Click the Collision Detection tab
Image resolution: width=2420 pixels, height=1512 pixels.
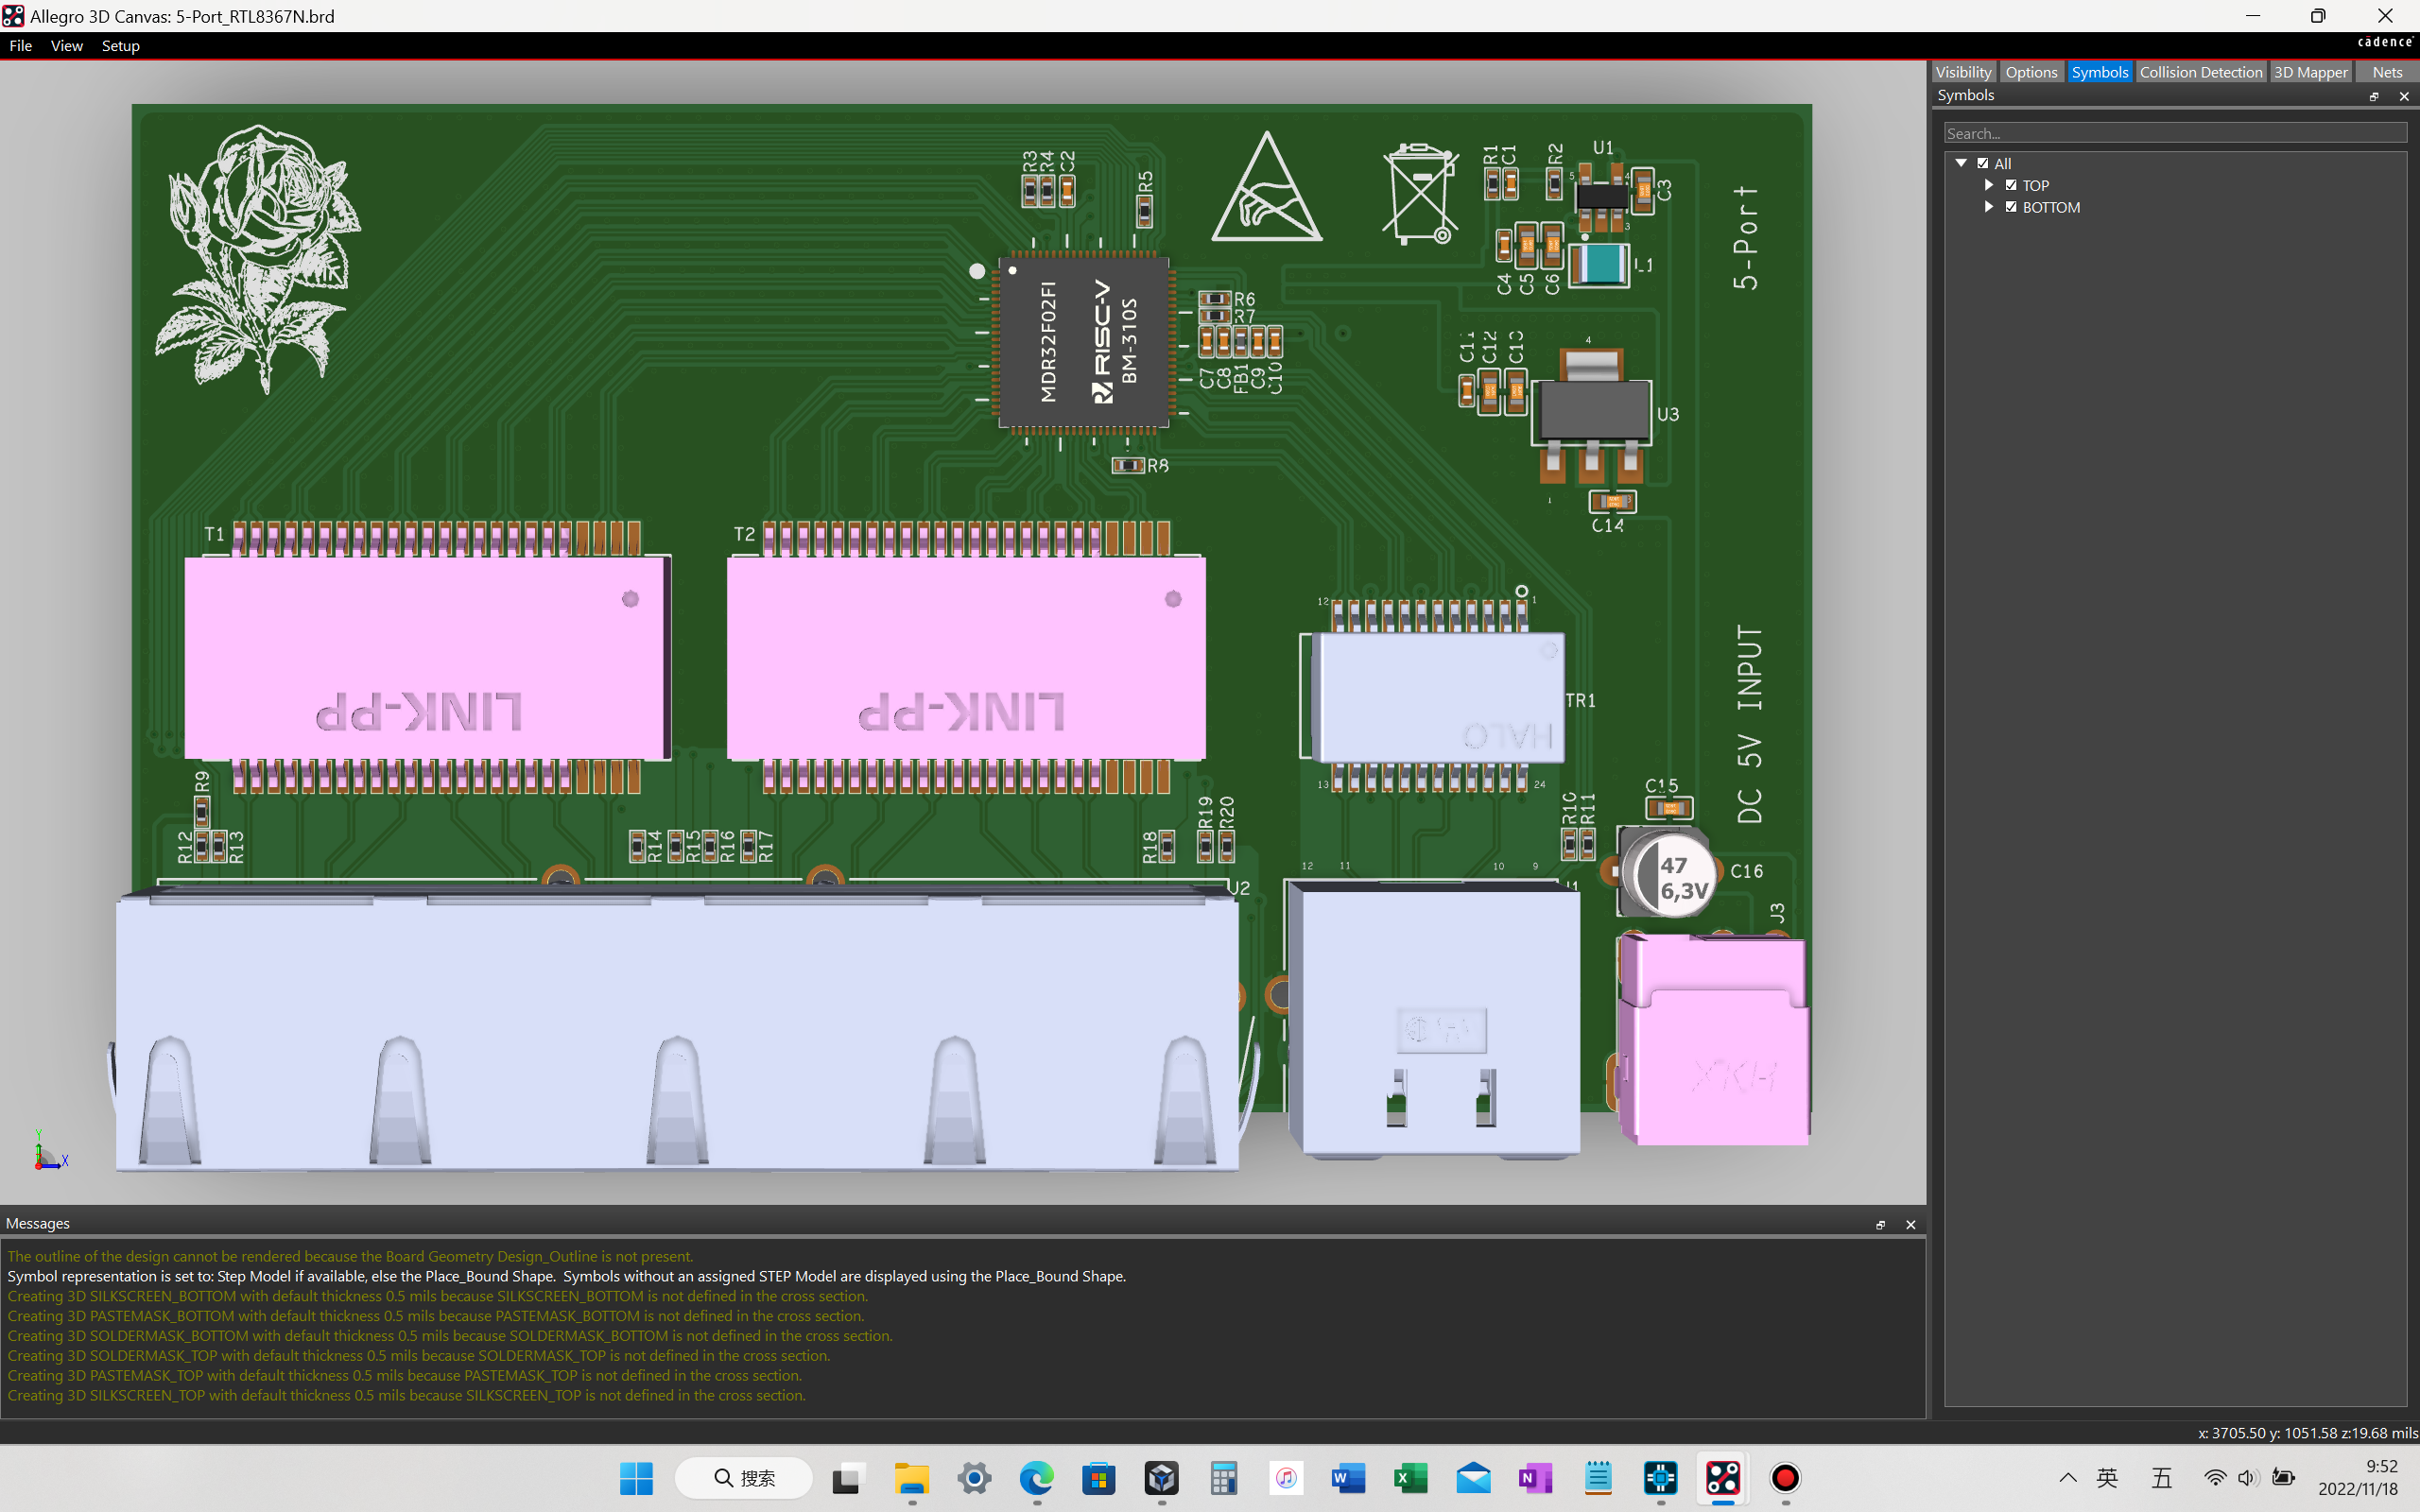[2201, 72]
